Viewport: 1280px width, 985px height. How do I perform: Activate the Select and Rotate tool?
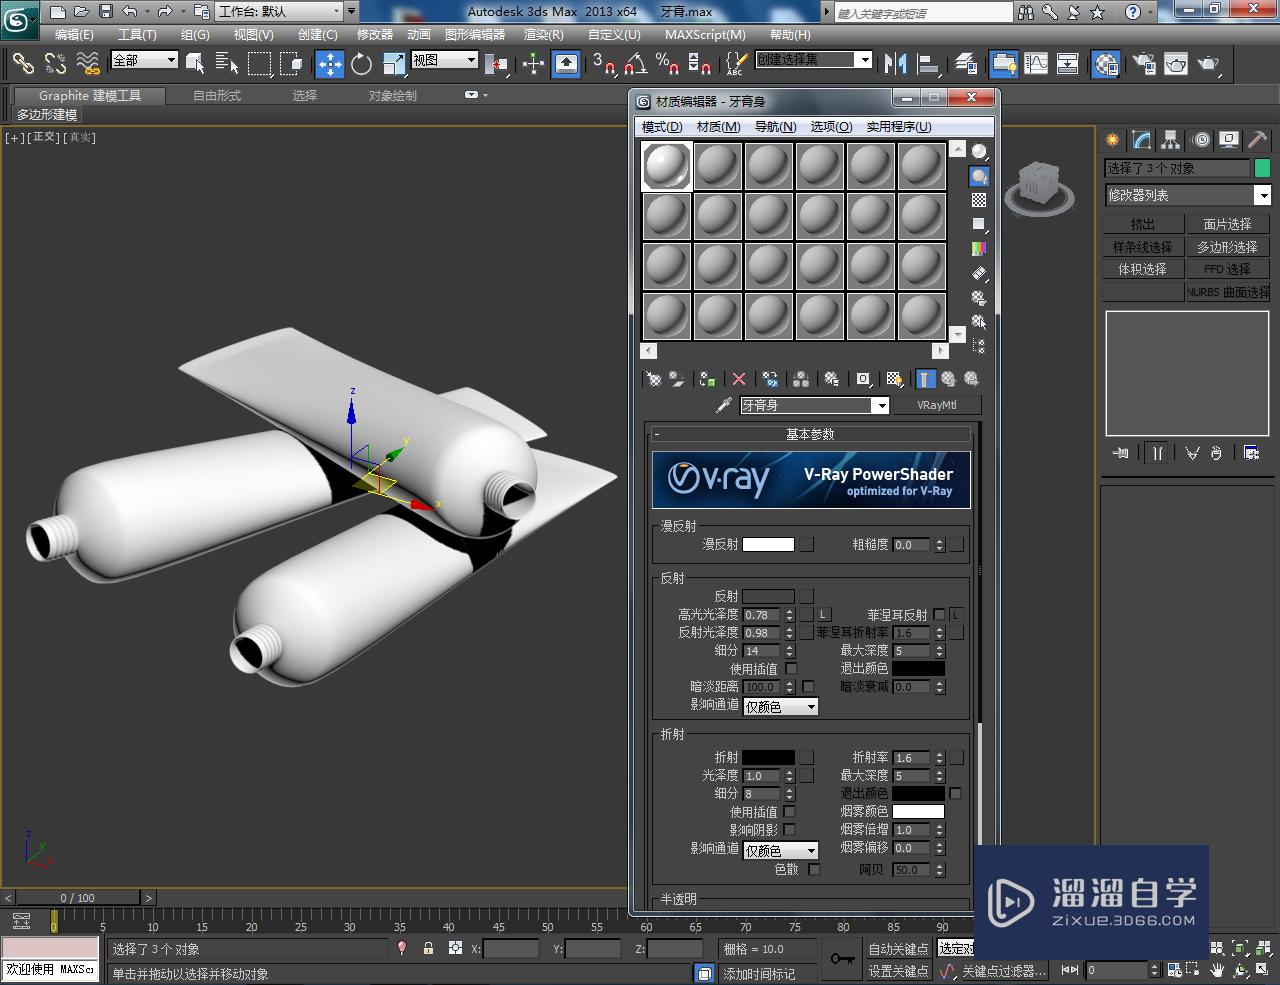coord(362,64)
